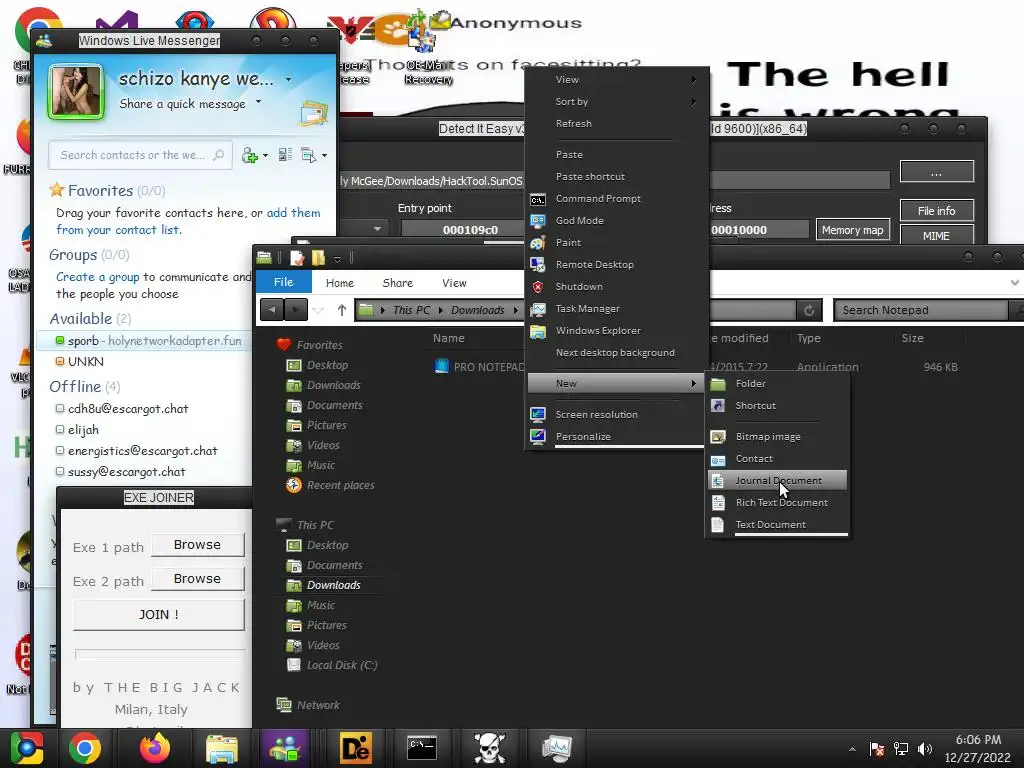Select contact elijah in Offline list
This screenshot has width=1024, height=768.
click(83, 430)
